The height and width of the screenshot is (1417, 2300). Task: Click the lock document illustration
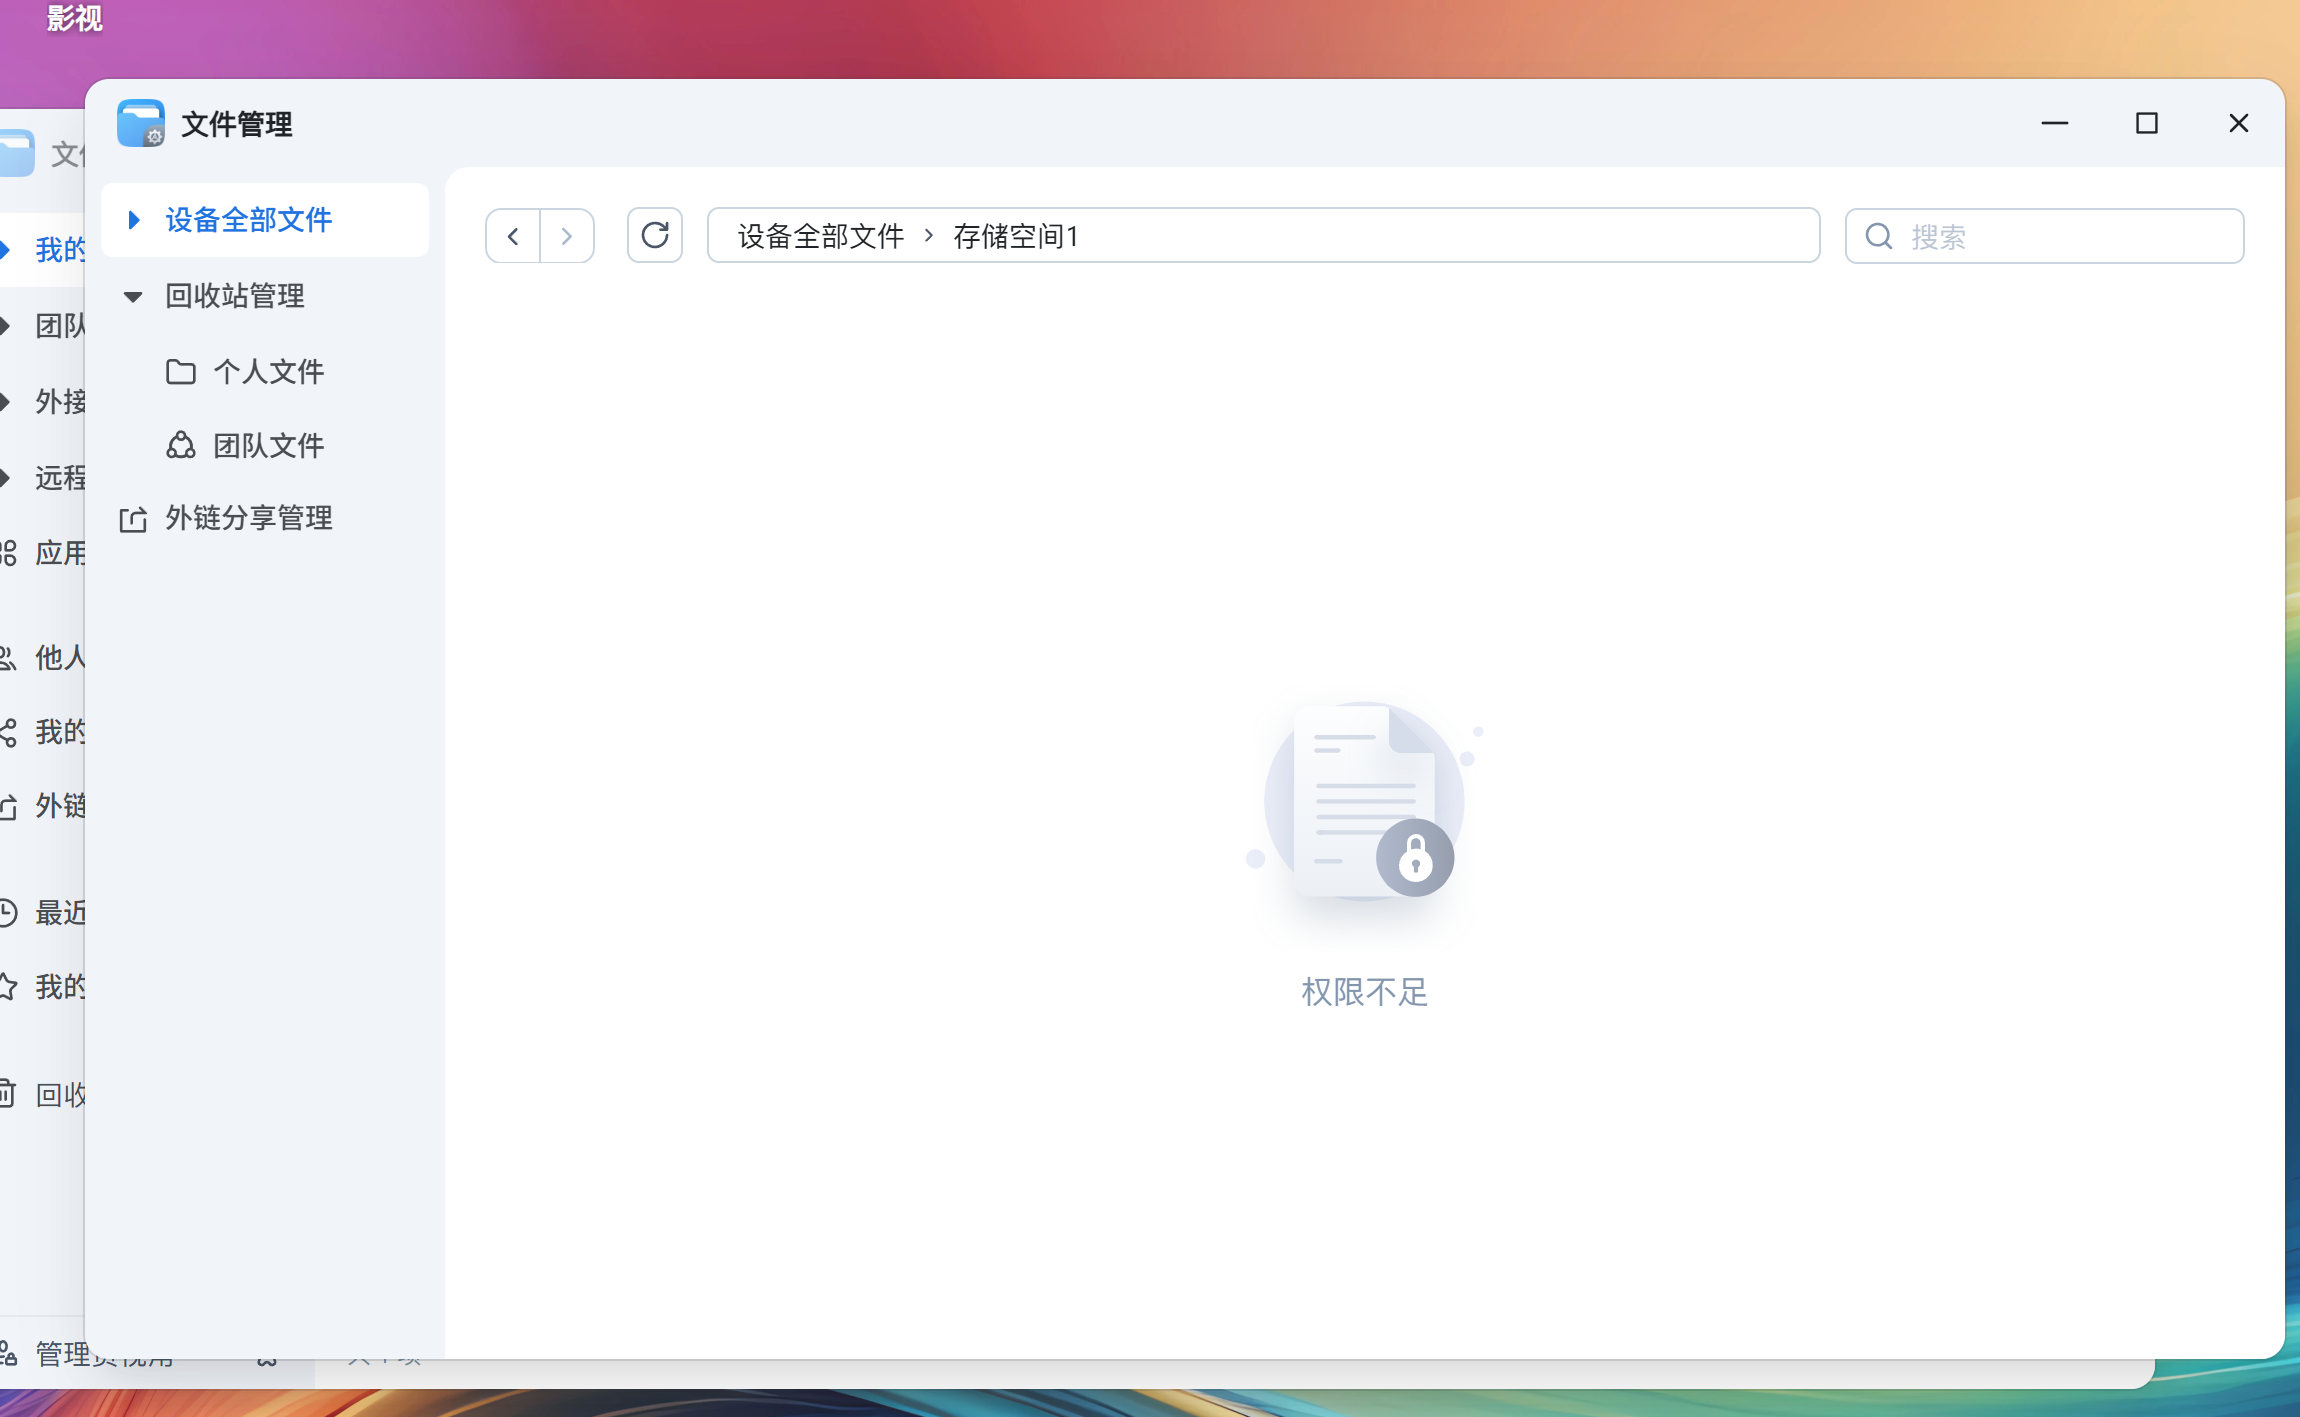point(1364,802)
